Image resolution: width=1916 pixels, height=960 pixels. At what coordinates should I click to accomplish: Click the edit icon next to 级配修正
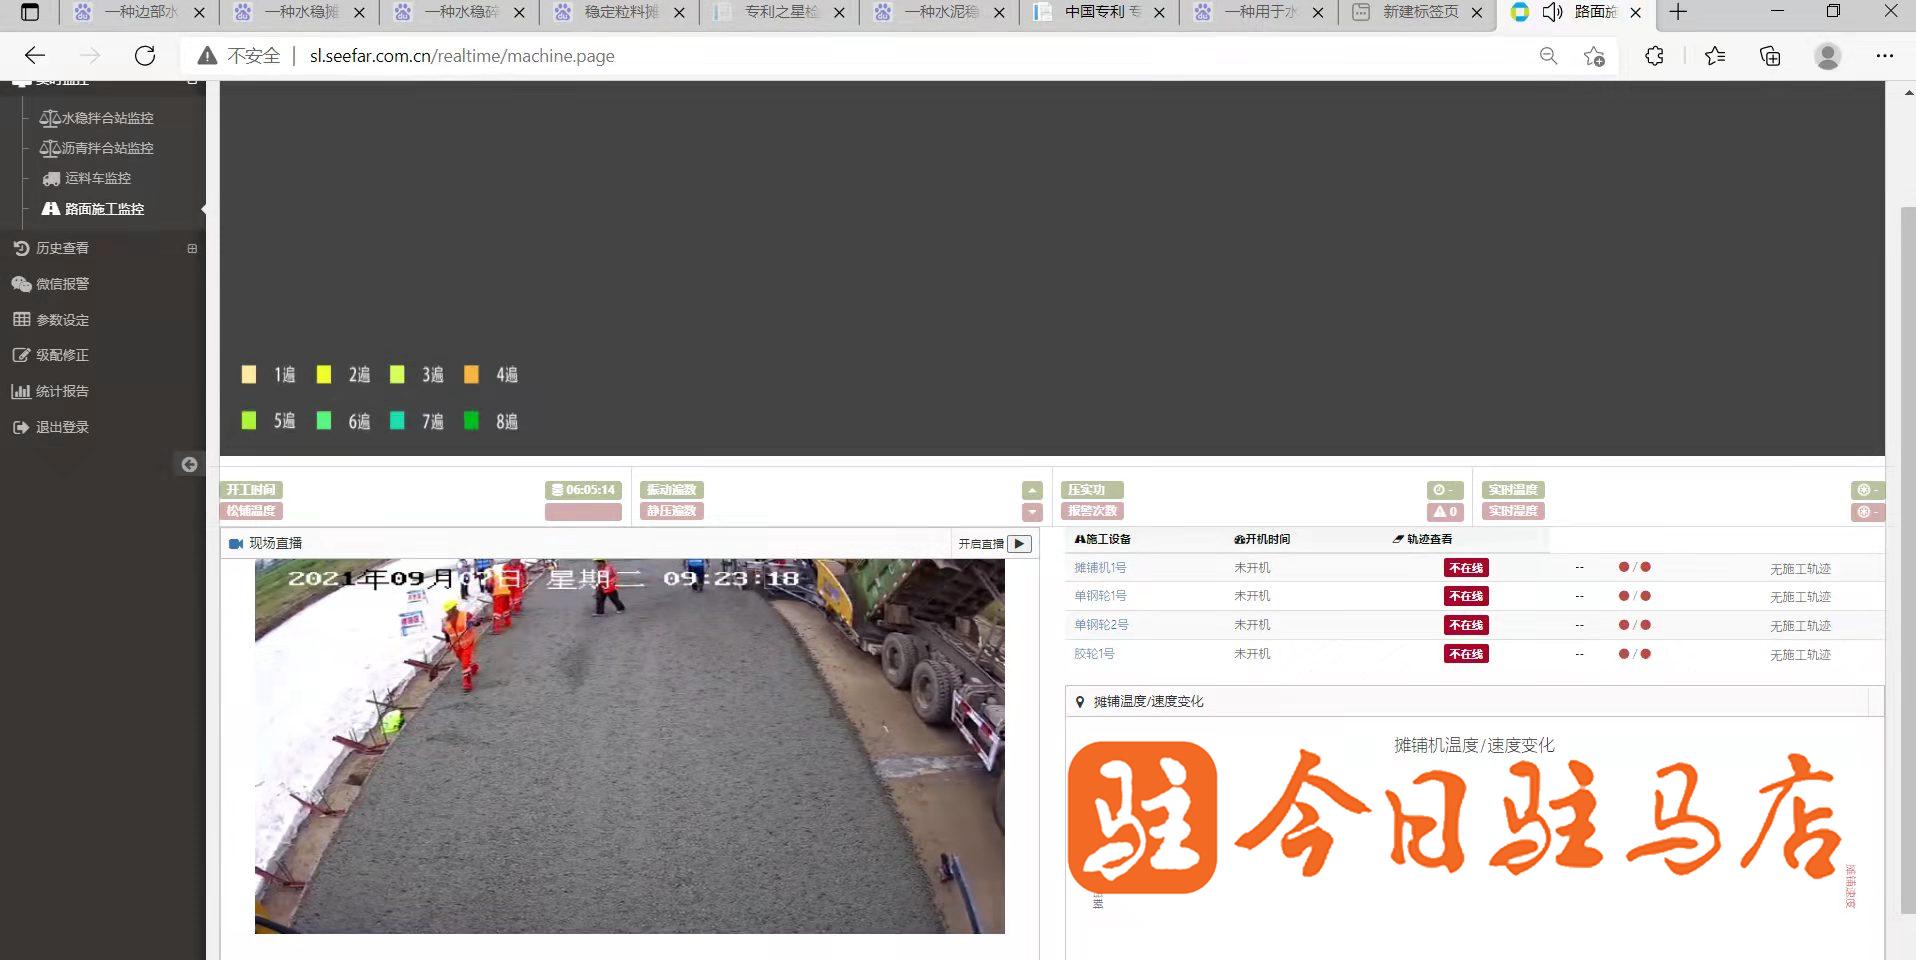tap(21, 355)
